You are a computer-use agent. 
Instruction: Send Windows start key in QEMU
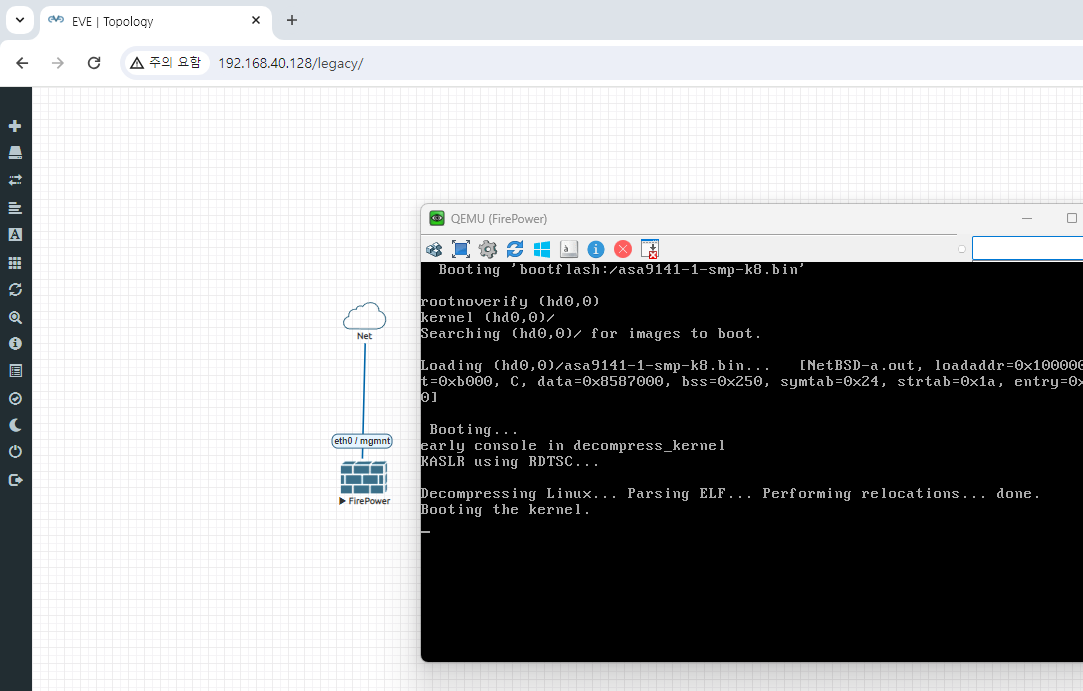[x=542, y=249]
